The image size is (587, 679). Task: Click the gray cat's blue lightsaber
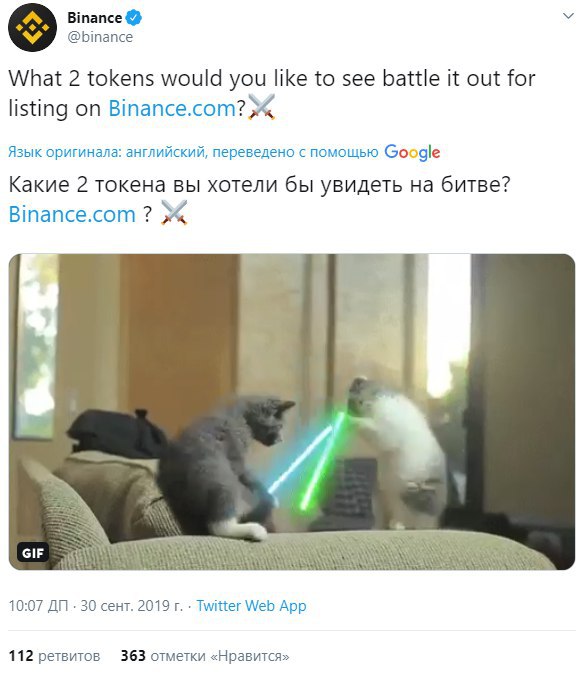(x=301, y=460)
